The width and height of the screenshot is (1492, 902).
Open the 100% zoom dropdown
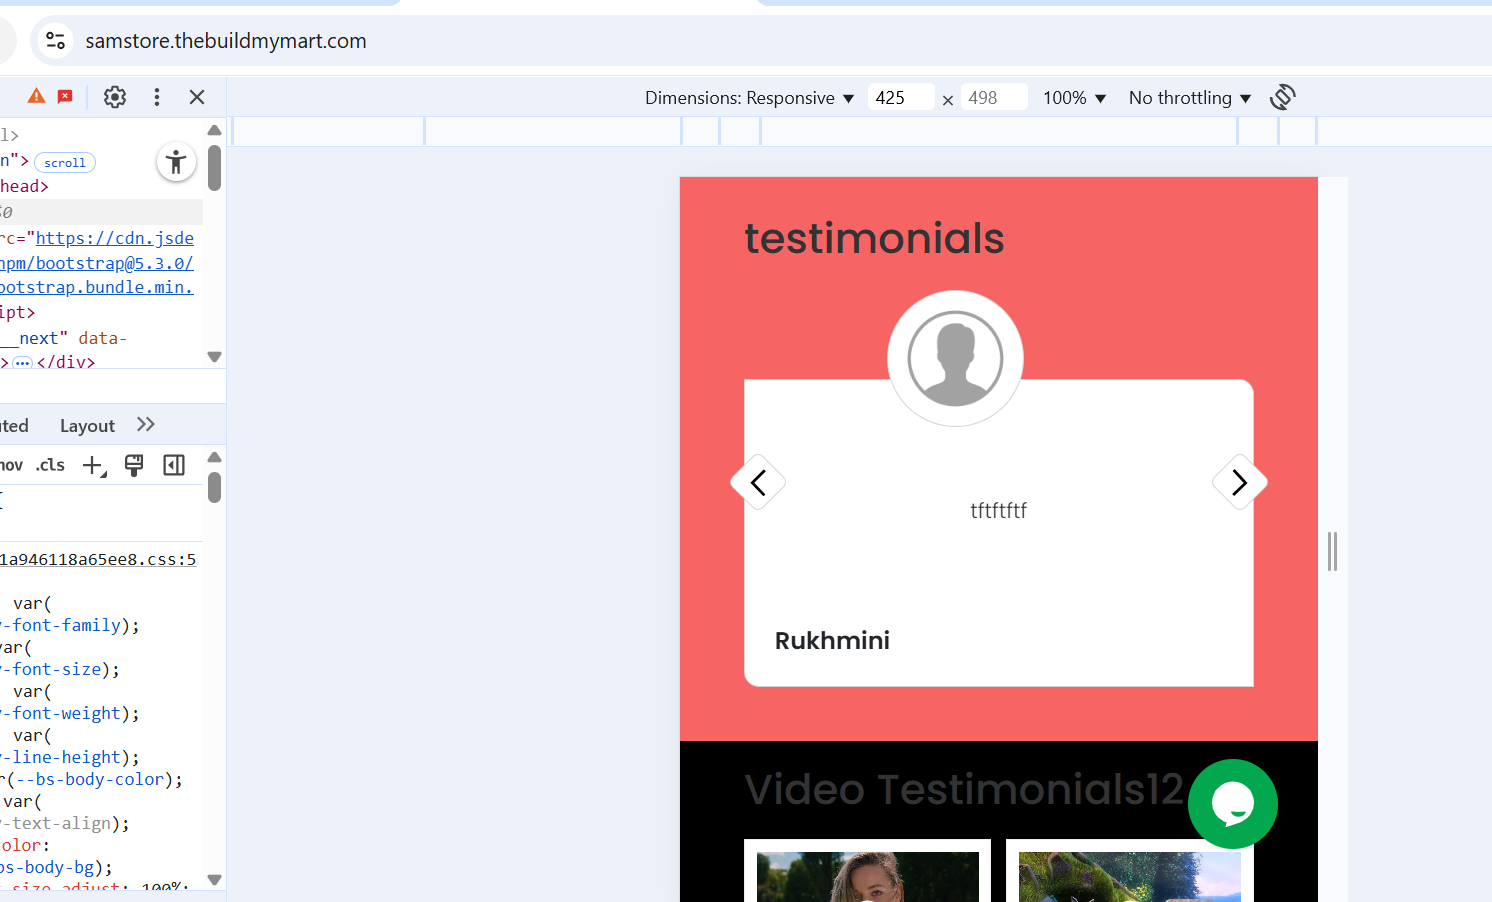click(1074, 98)
